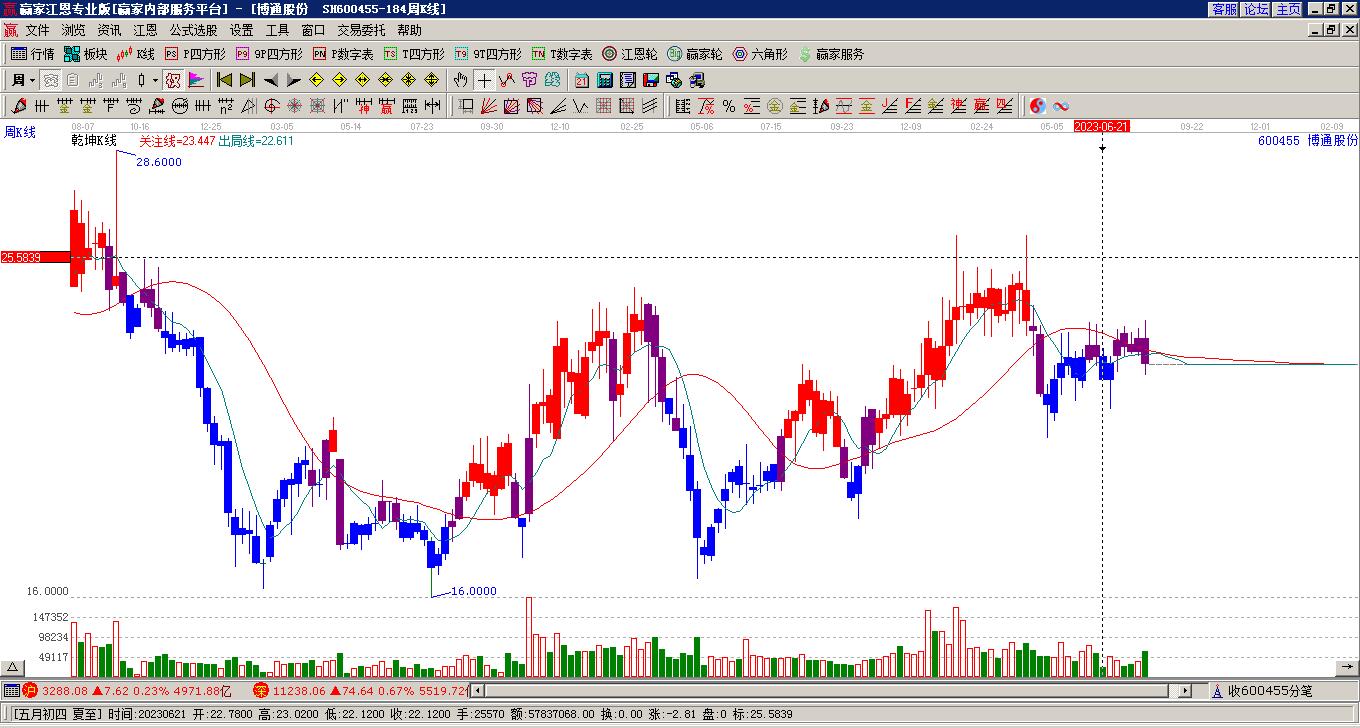The height and width of the screenshot is (728, 1360).
Task: Select the hand pan tool
Action: point(460,80)
